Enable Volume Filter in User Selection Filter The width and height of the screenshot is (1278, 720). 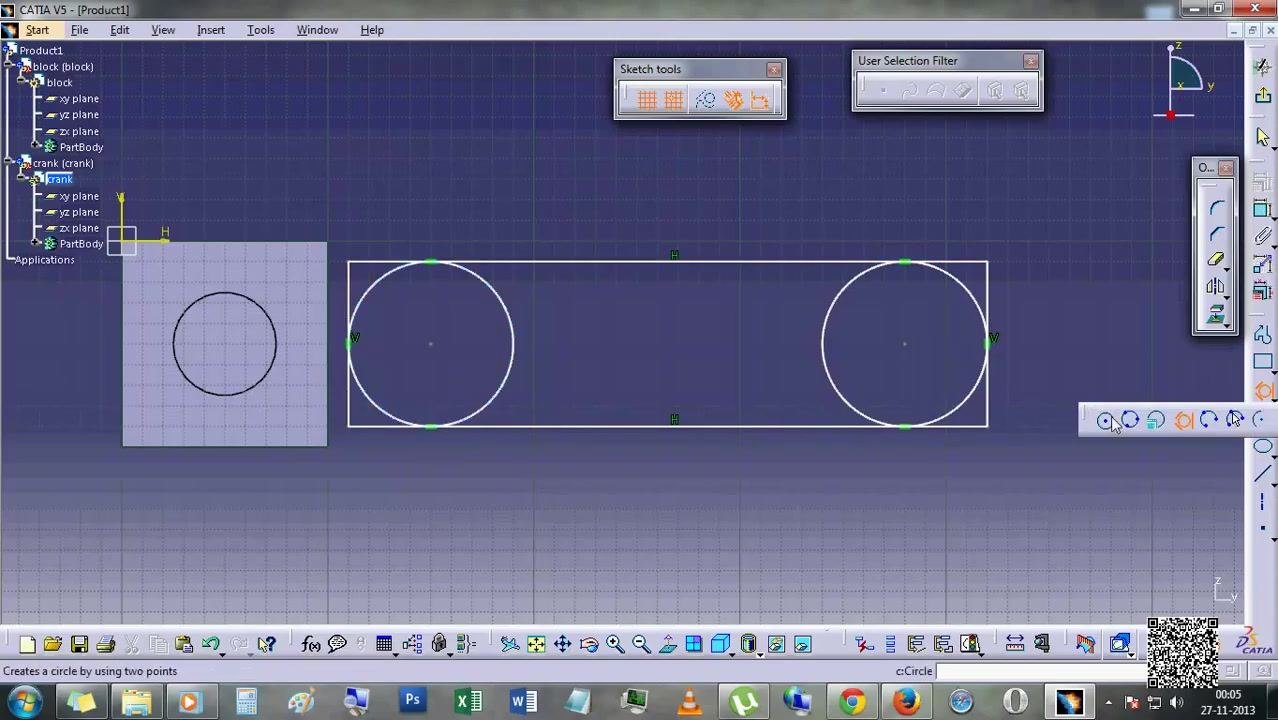point(962,92)
